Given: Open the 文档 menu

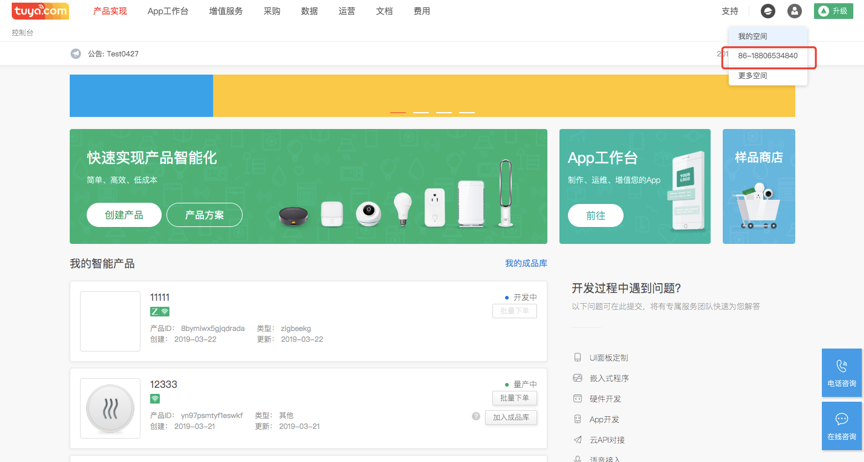Looking at the screenshot, I should tap(384, 11).
